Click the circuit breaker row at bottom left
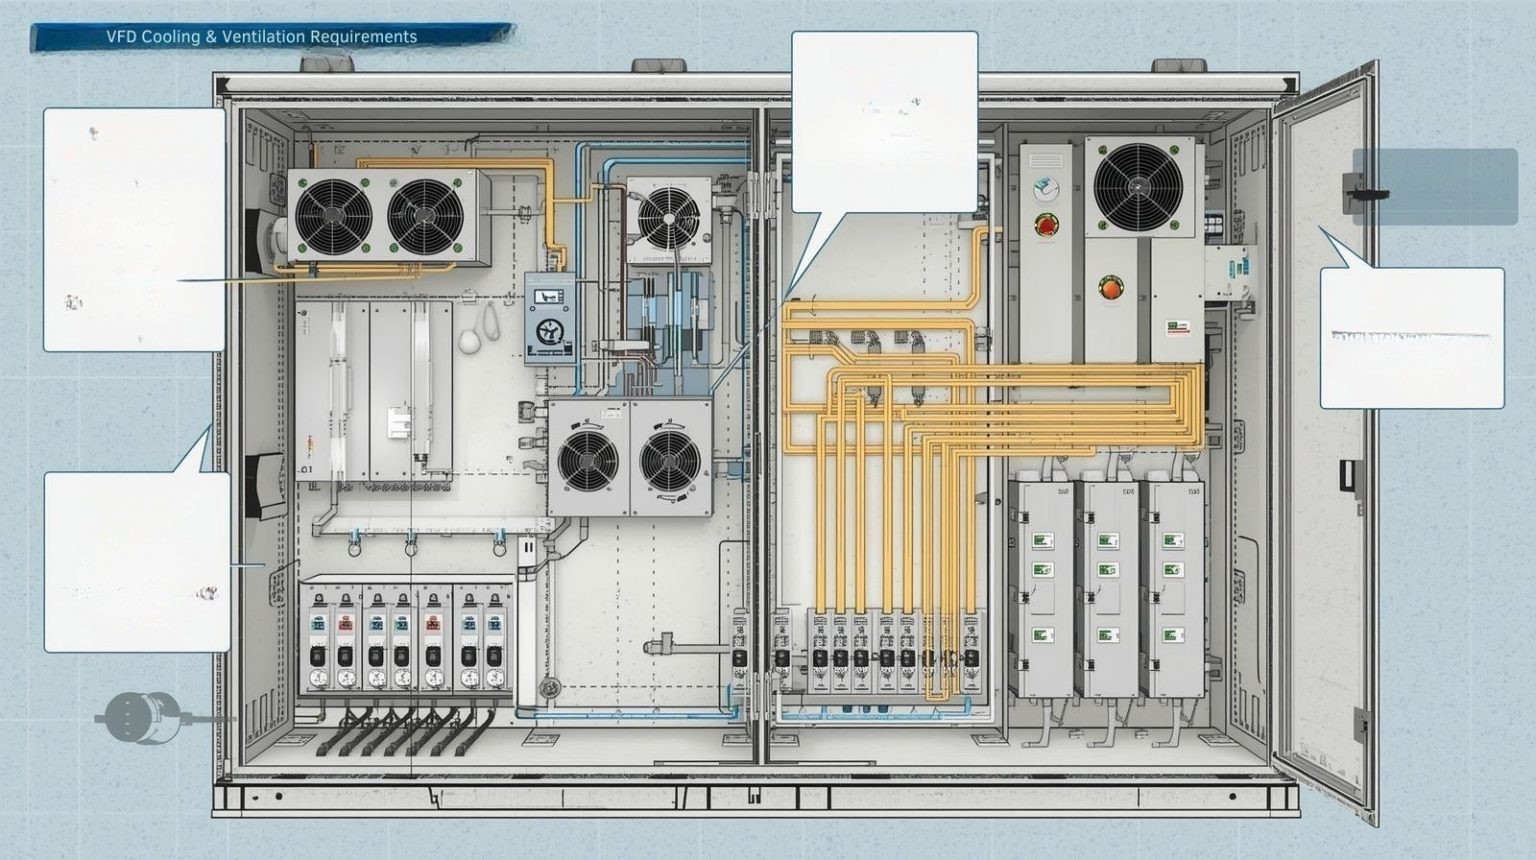The image size is (1536, 860). (405, 639)
